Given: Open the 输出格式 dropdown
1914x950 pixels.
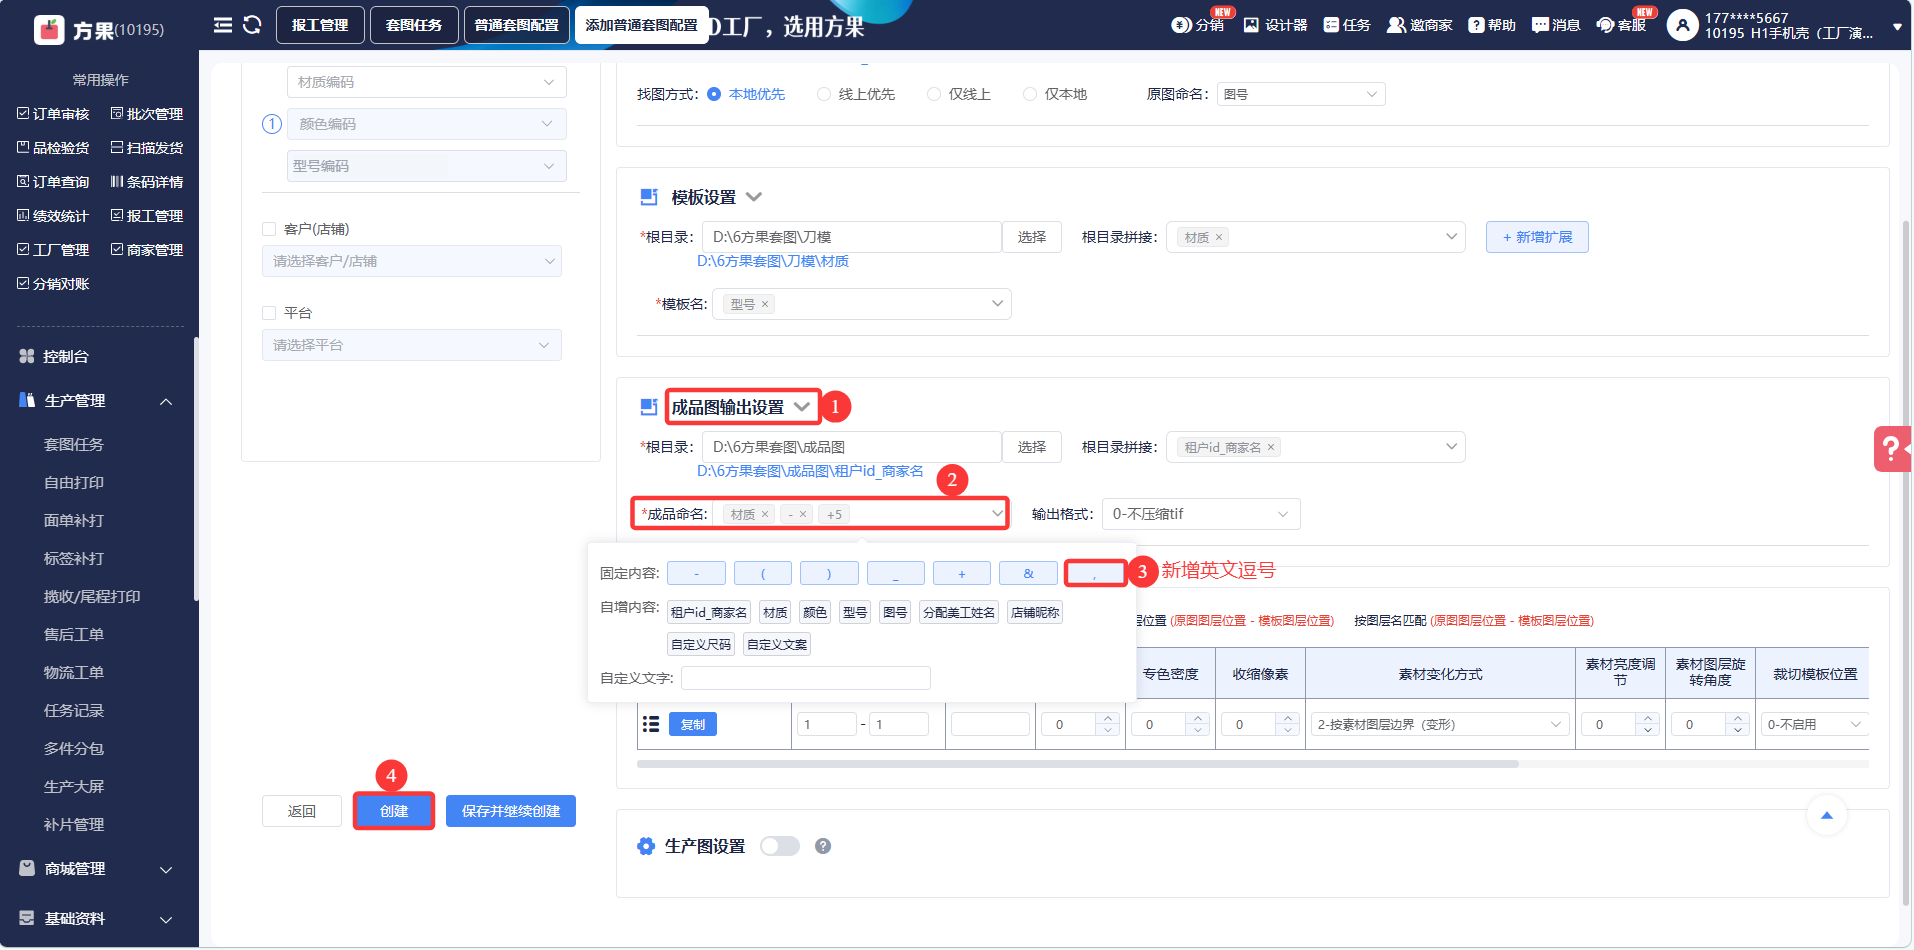Looking at the screenshot, I should [x=1201, y=514].
